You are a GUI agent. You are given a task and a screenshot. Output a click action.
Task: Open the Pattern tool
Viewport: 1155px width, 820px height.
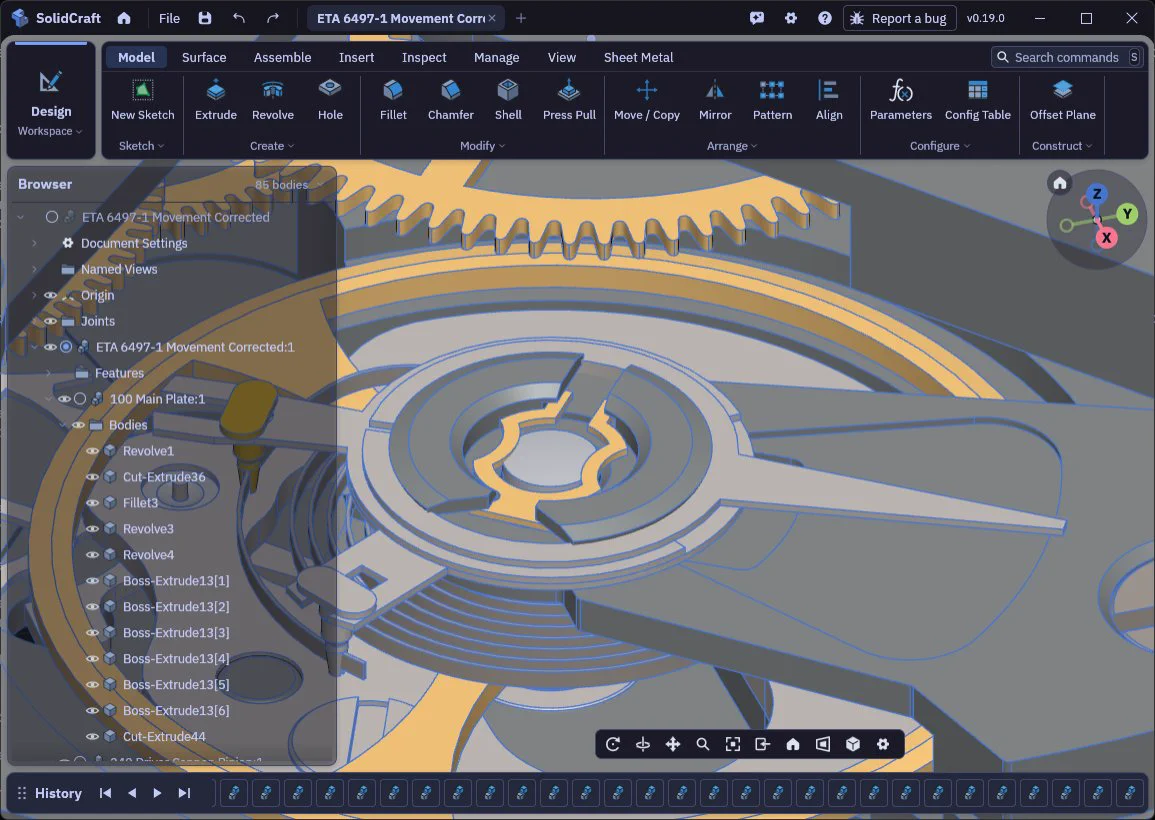tap(773, 100)
